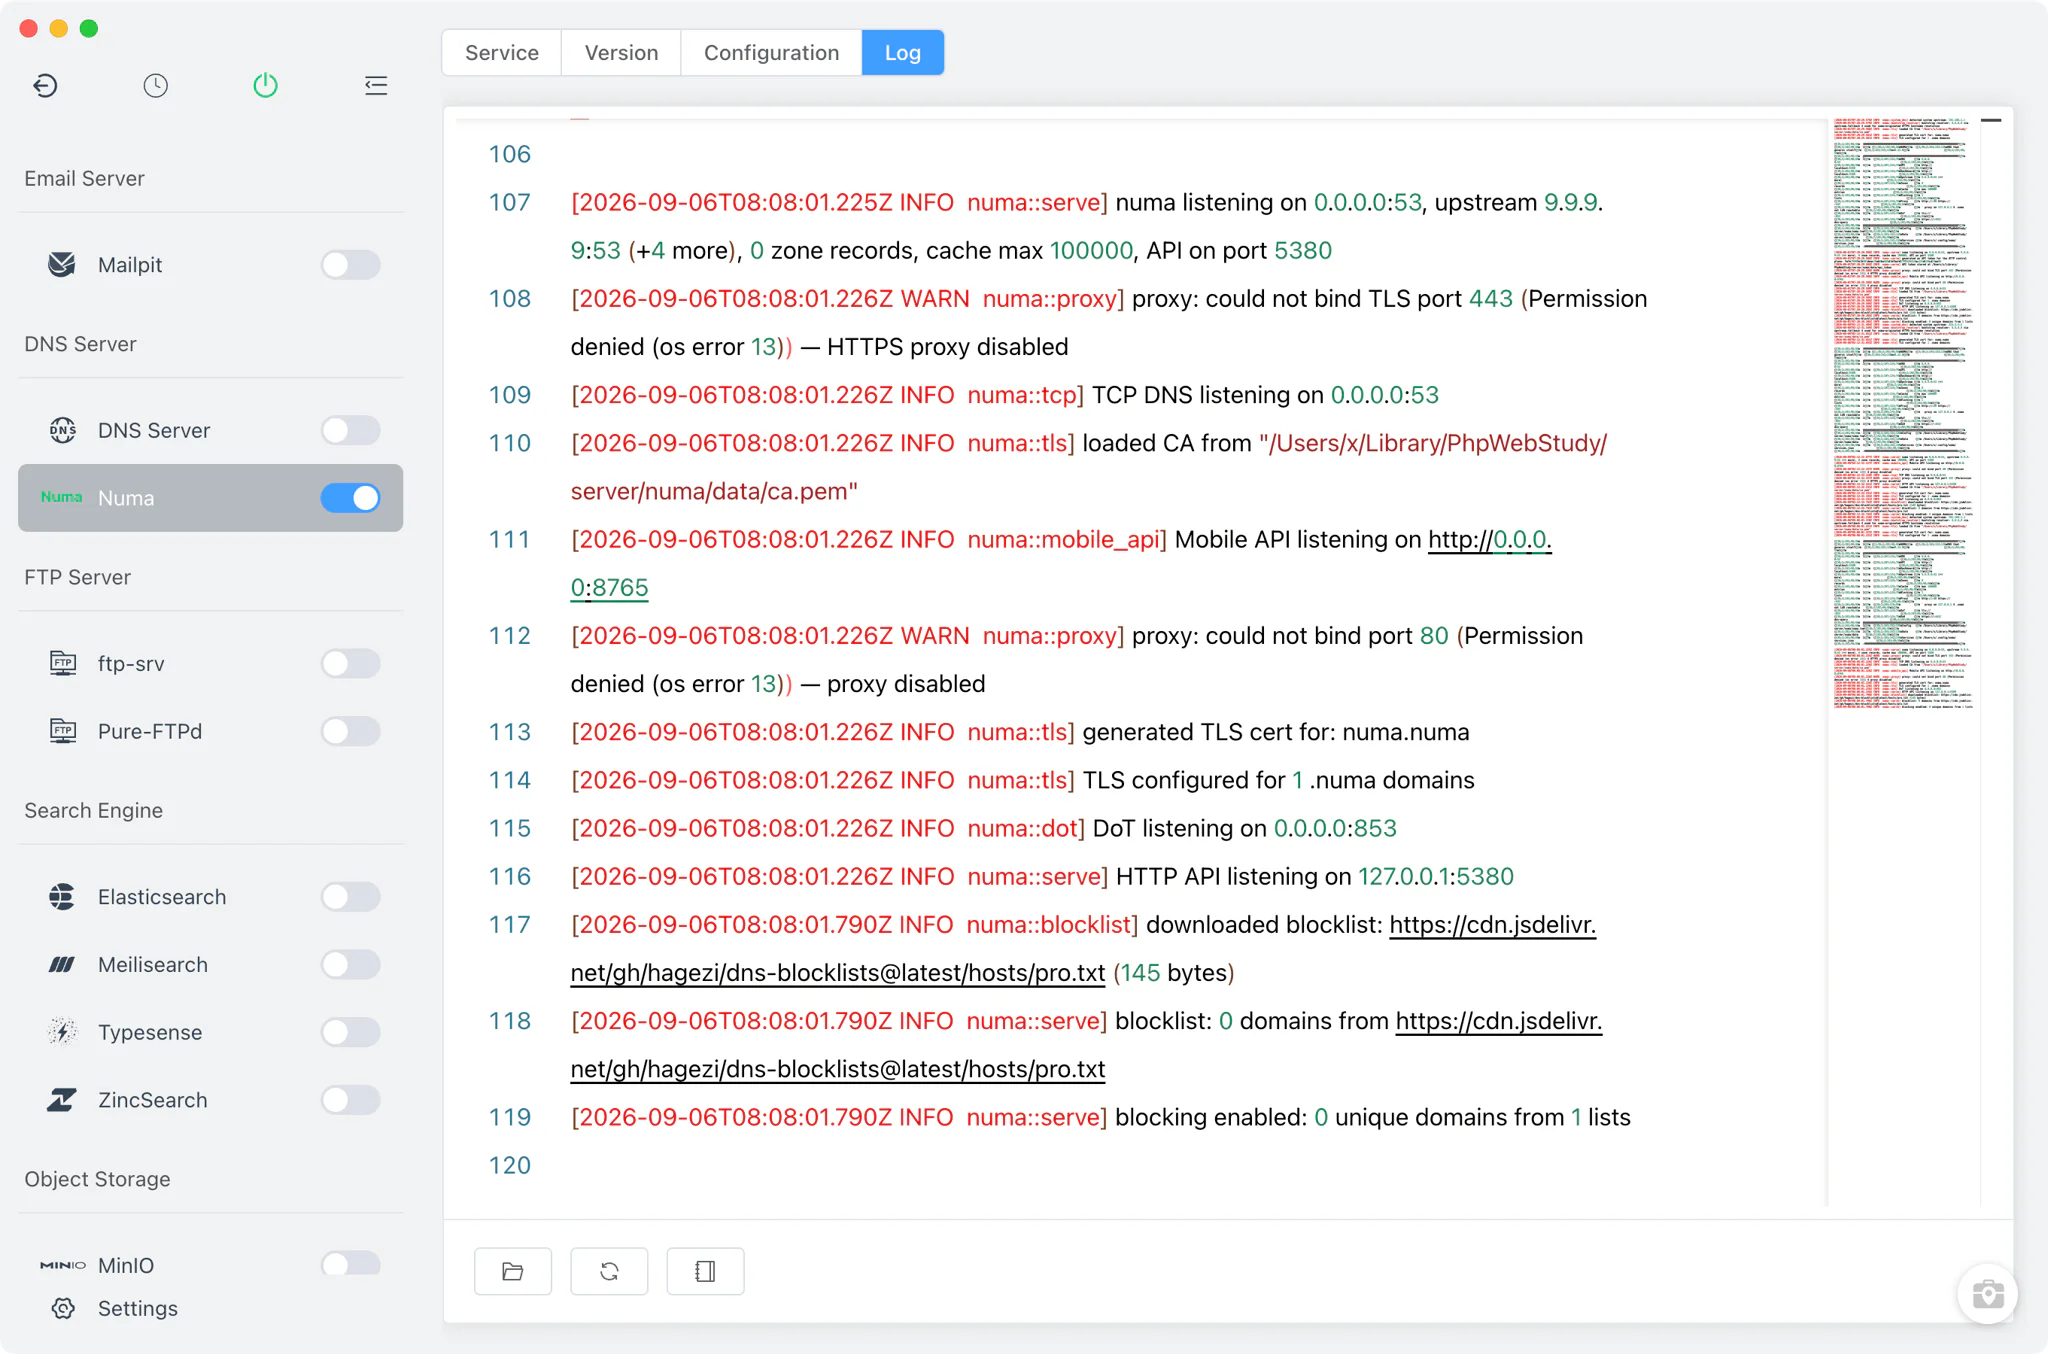Click the Meilisearch logo icon

click(62, 964)
